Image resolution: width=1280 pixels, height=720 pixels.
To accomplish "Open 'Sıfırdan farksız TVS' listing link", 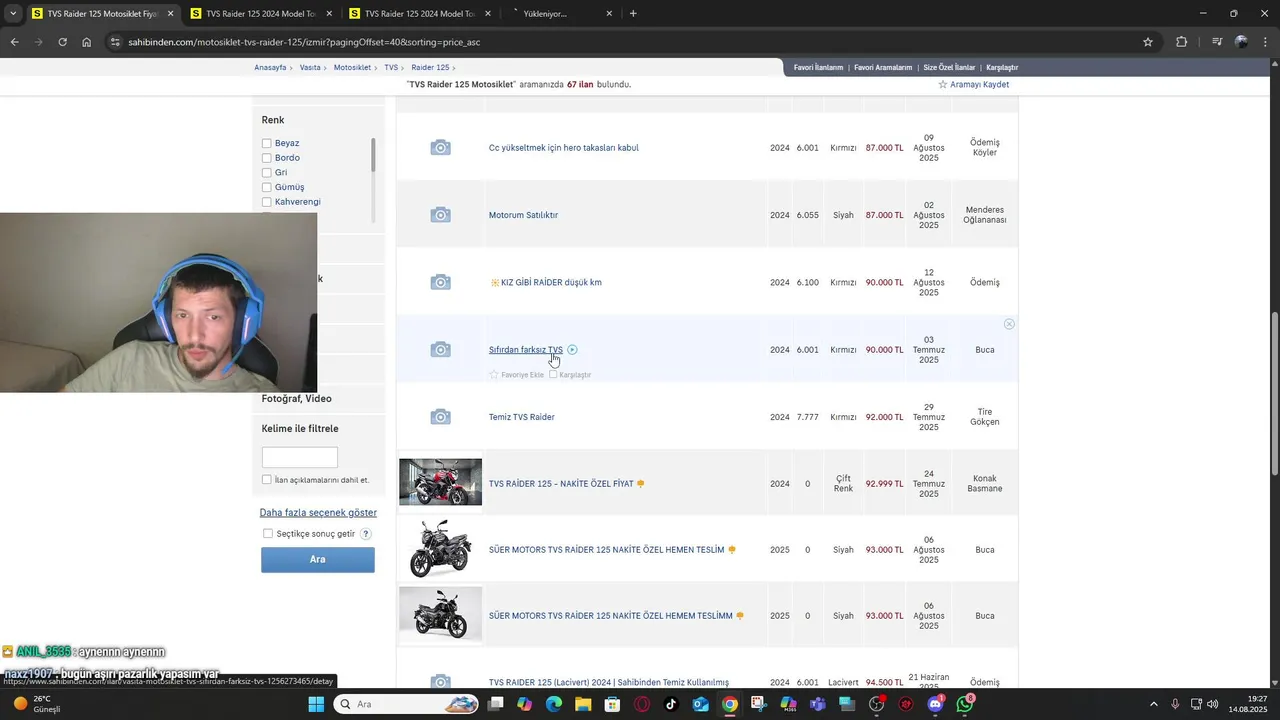I will (x=526, y=350).
